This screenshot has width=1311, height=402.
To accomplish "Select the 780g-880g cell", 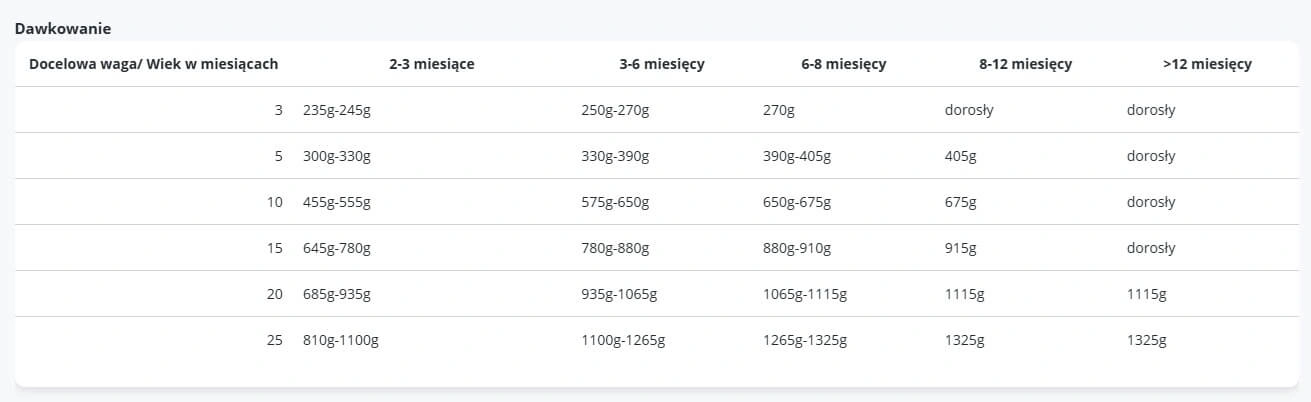I will point(615,248).
